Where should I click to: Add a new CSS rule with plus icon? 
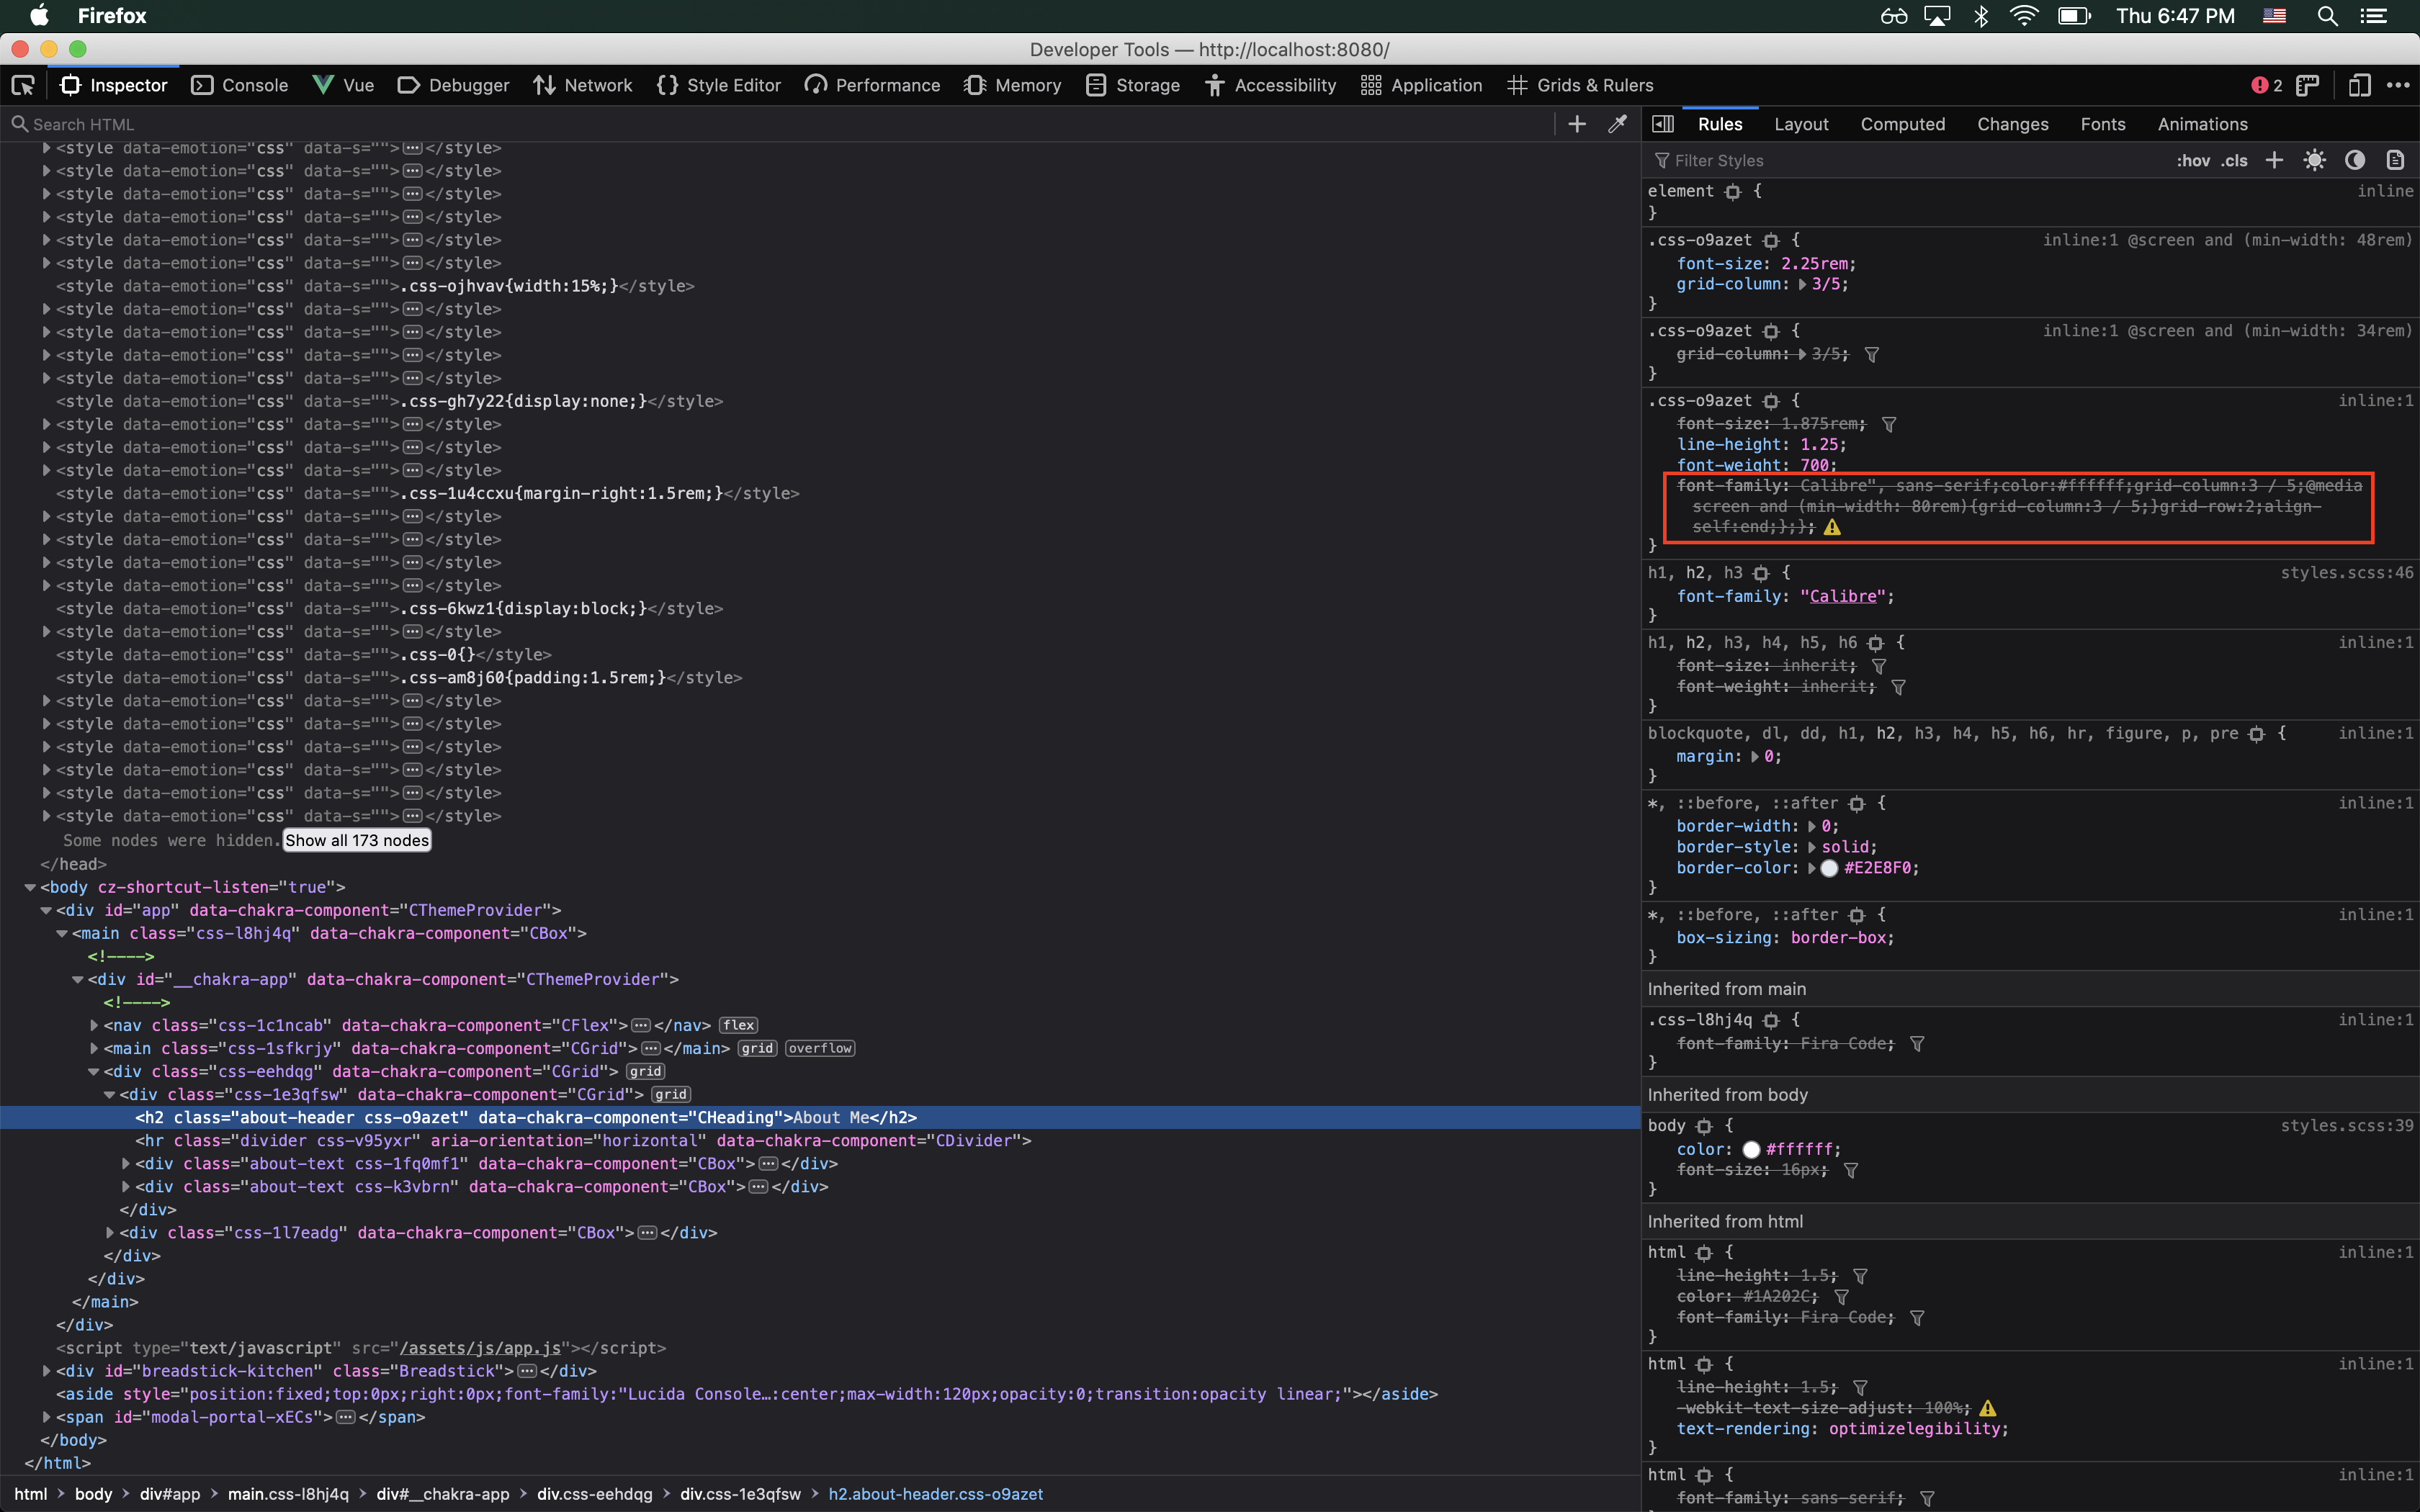[2274, 160]
